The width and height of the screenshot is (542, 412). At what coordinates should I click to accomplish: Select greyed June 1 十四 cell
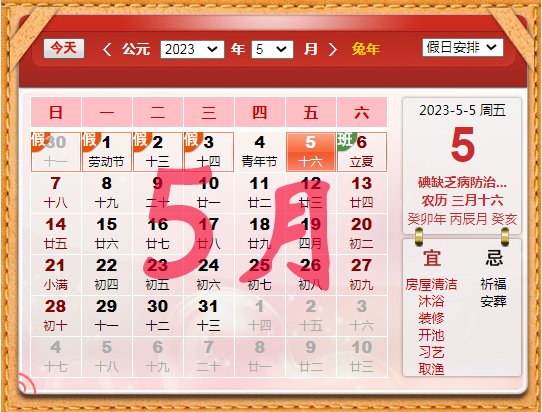click(260, 316)
